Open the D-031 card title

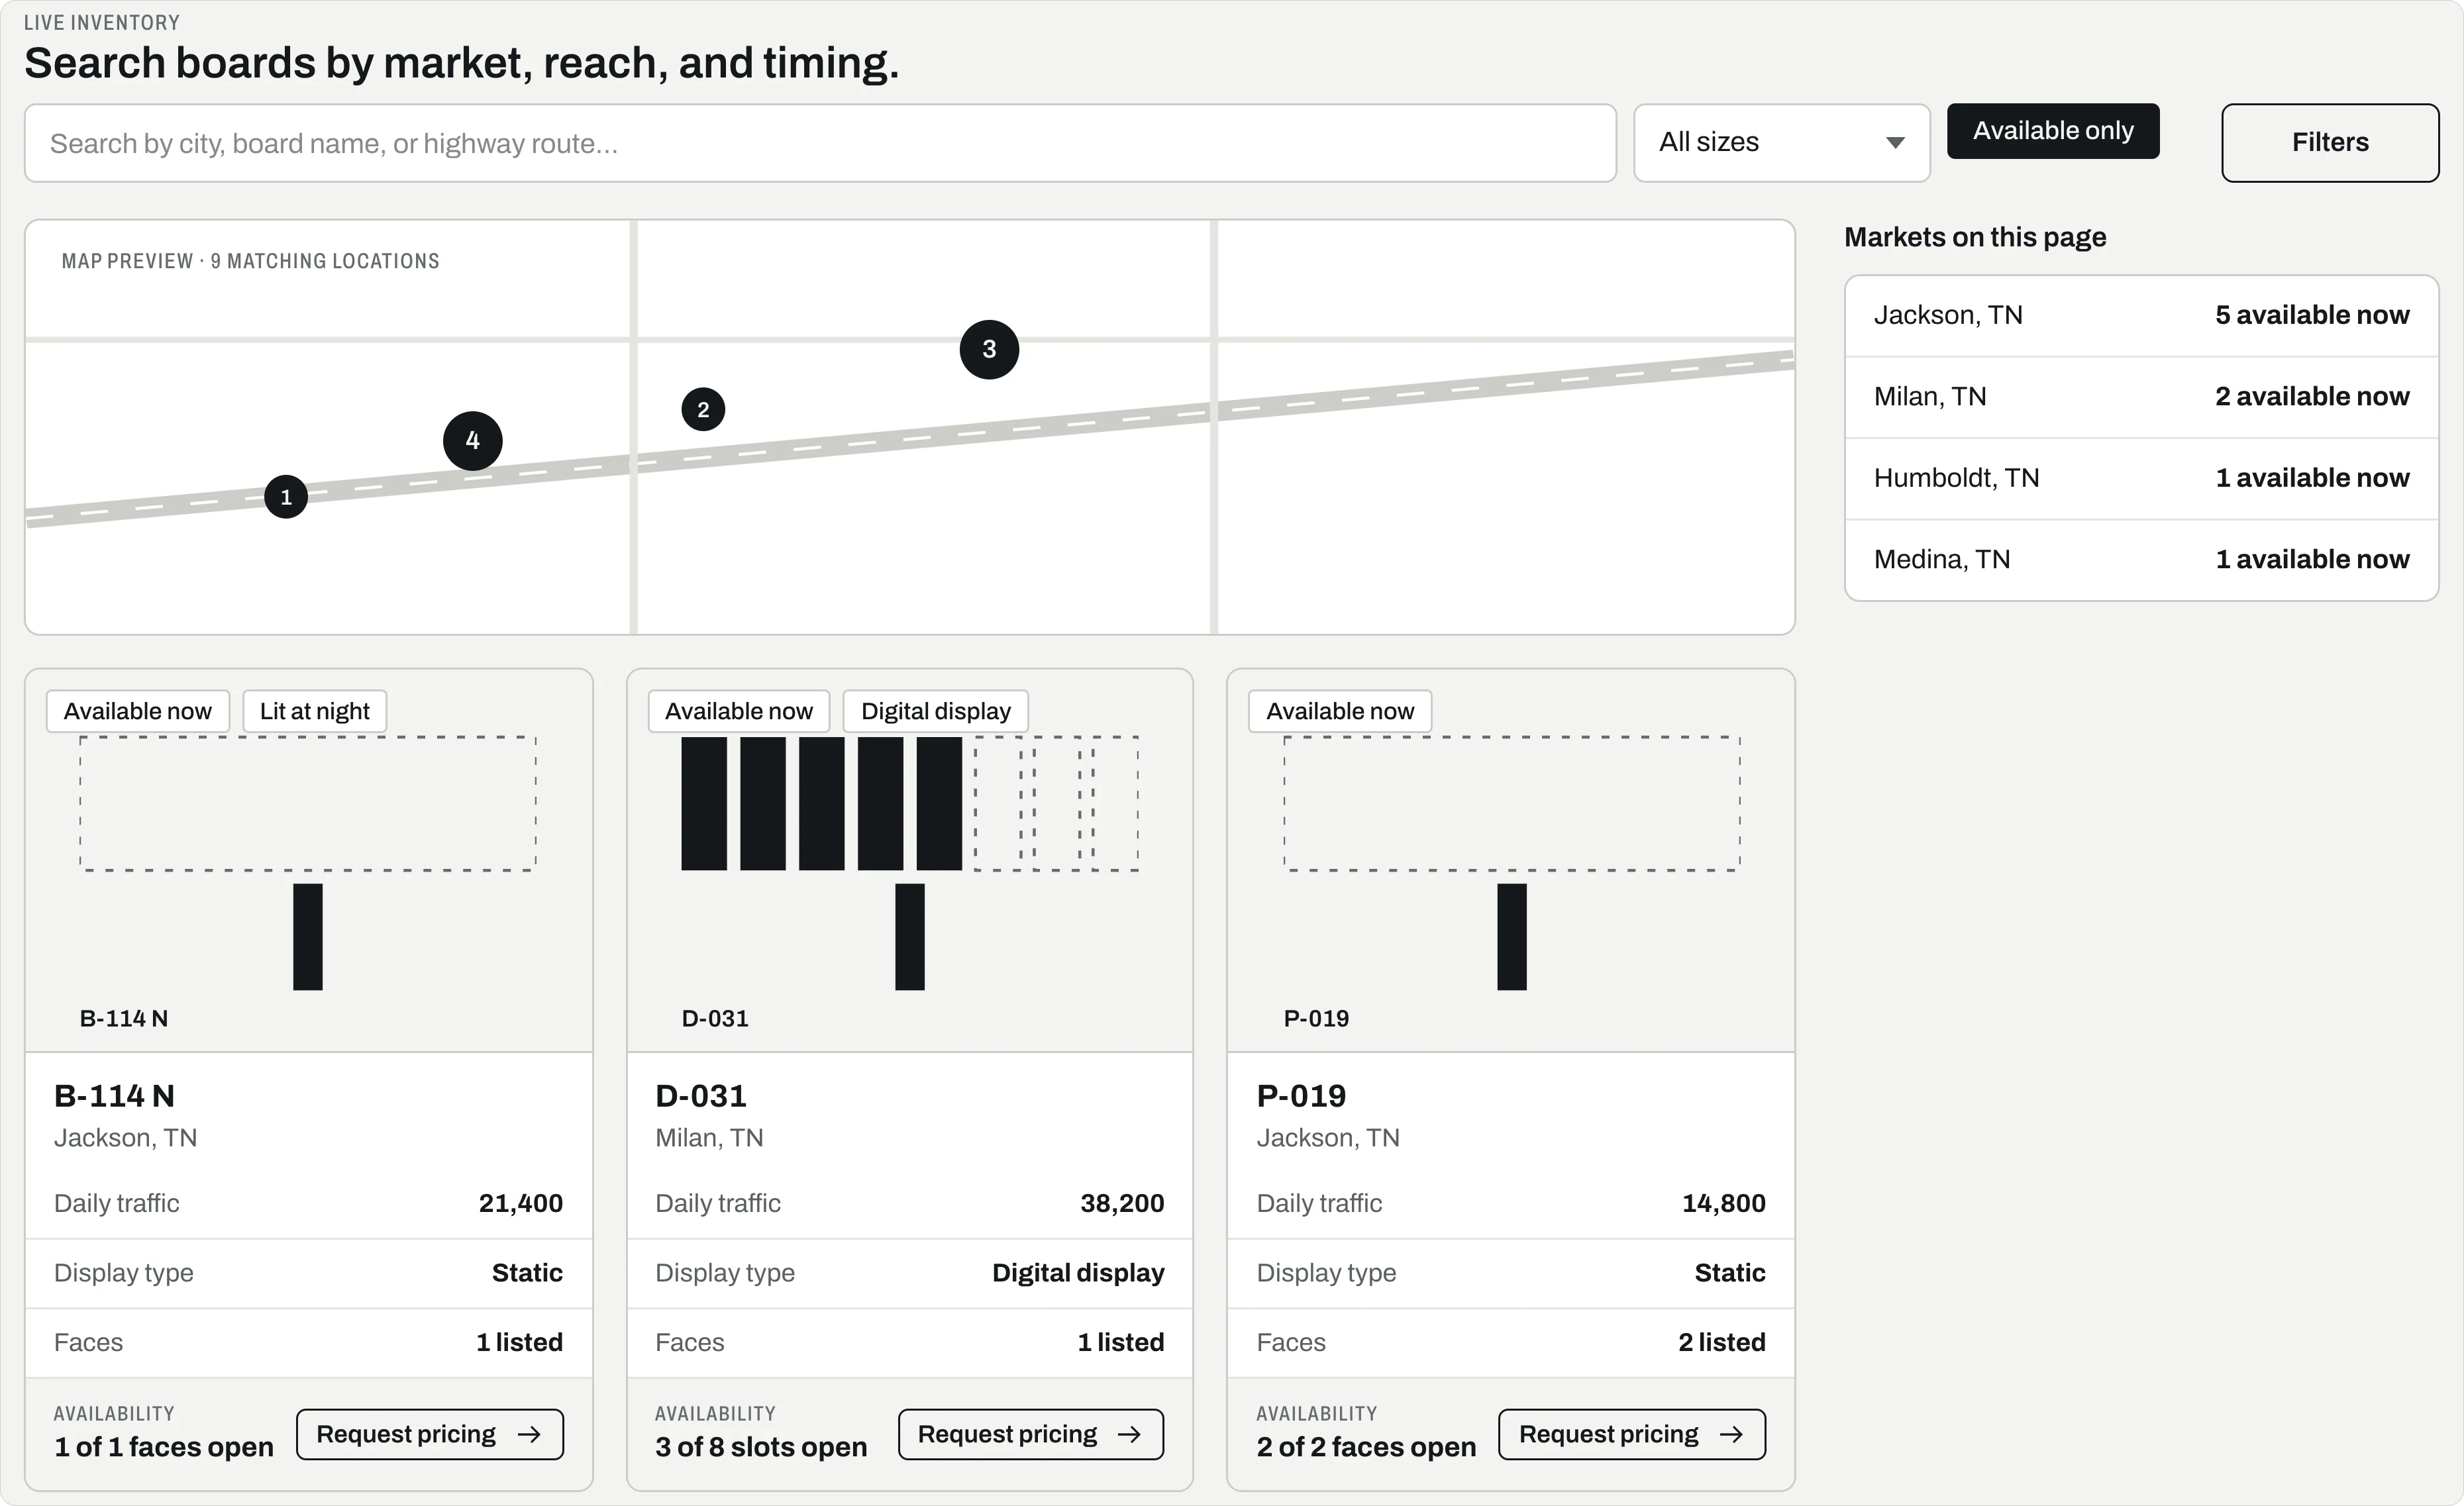tap(701, 1096)
